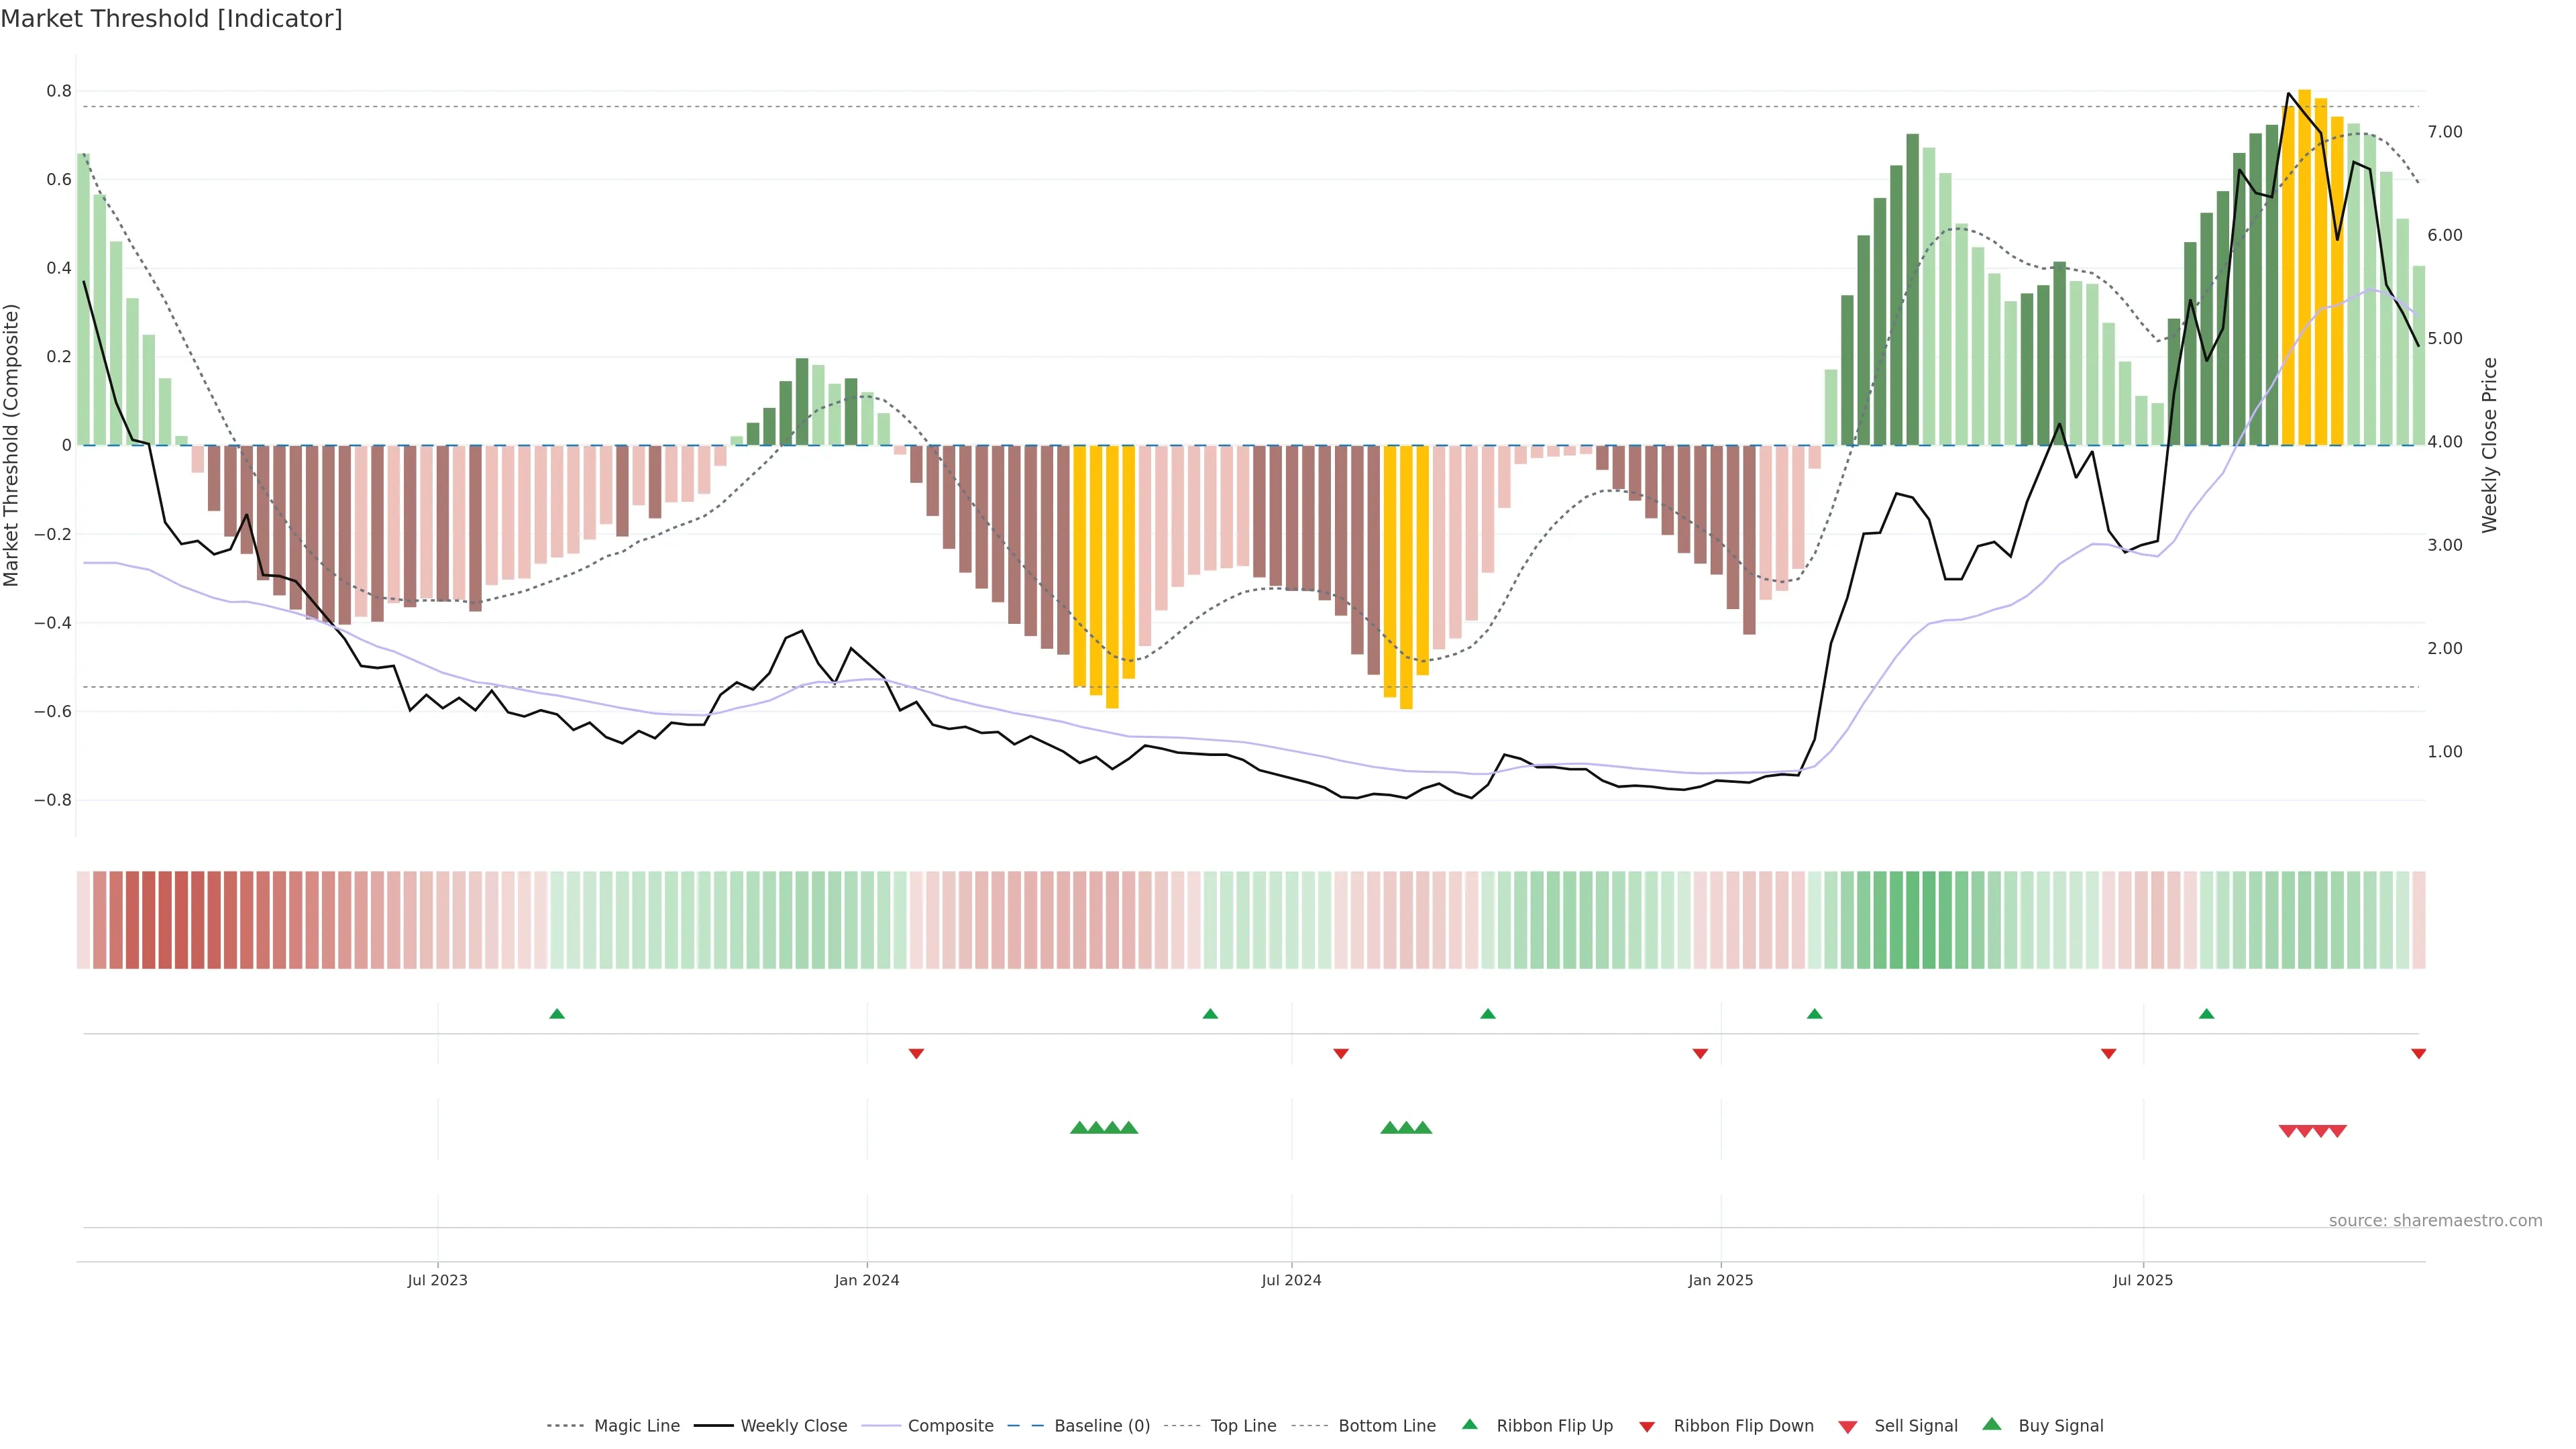Click the first Ribbon Flip Up marker after Jul 2023
The height and width of the screenshot is (1449, 2576).
pos(557,1014)
